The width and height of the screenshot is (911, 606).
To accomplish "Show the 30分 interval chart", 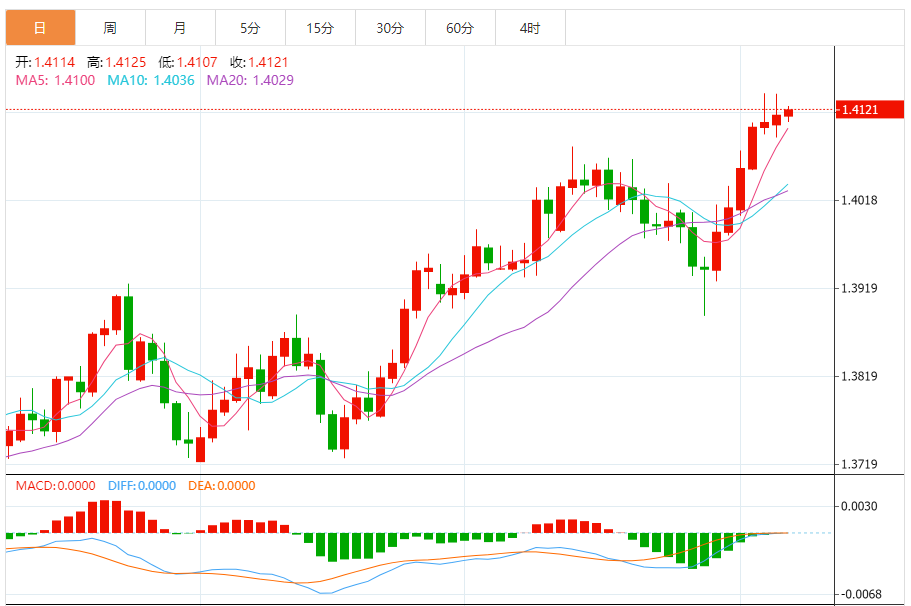I will tap(390, 28).
